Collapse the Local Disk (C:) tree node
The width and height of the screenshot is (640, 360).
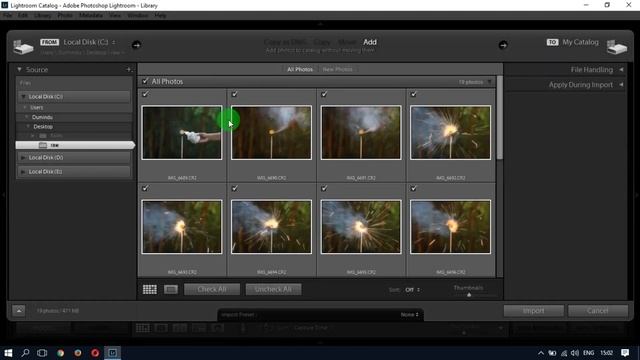click(23, 97)
